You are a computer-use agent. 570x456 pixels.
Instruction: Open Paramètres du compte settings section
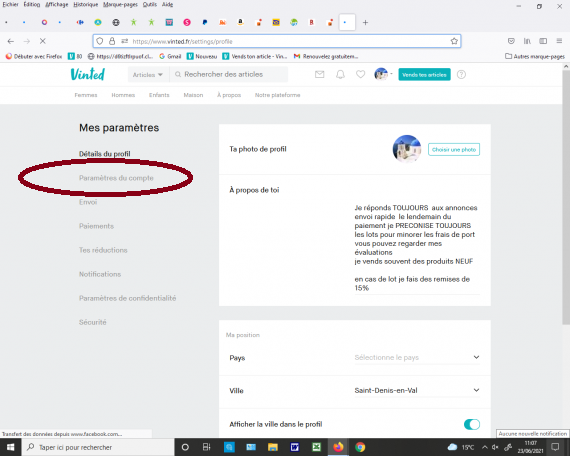click(116, 178)
